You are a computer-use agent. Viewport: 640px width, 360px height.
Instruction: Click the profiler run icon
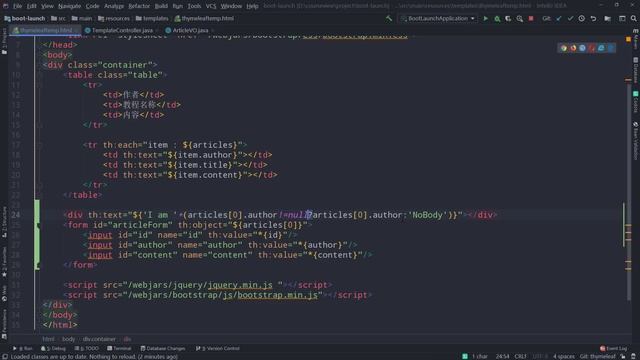[x=520, y=18]
